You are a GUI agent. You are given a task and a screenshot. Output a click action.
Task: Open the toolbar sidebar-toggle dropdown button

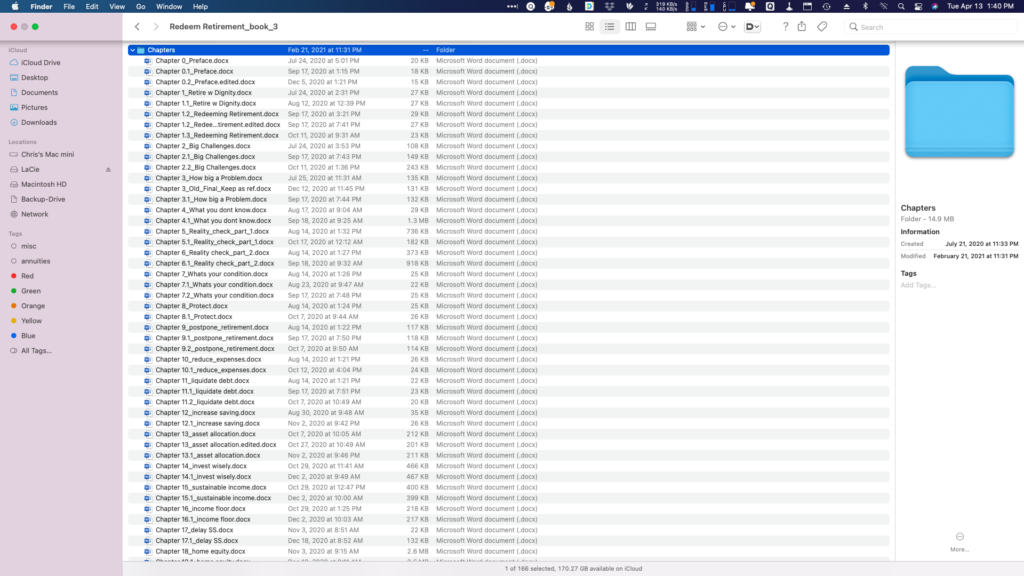[x=752, y=27]
